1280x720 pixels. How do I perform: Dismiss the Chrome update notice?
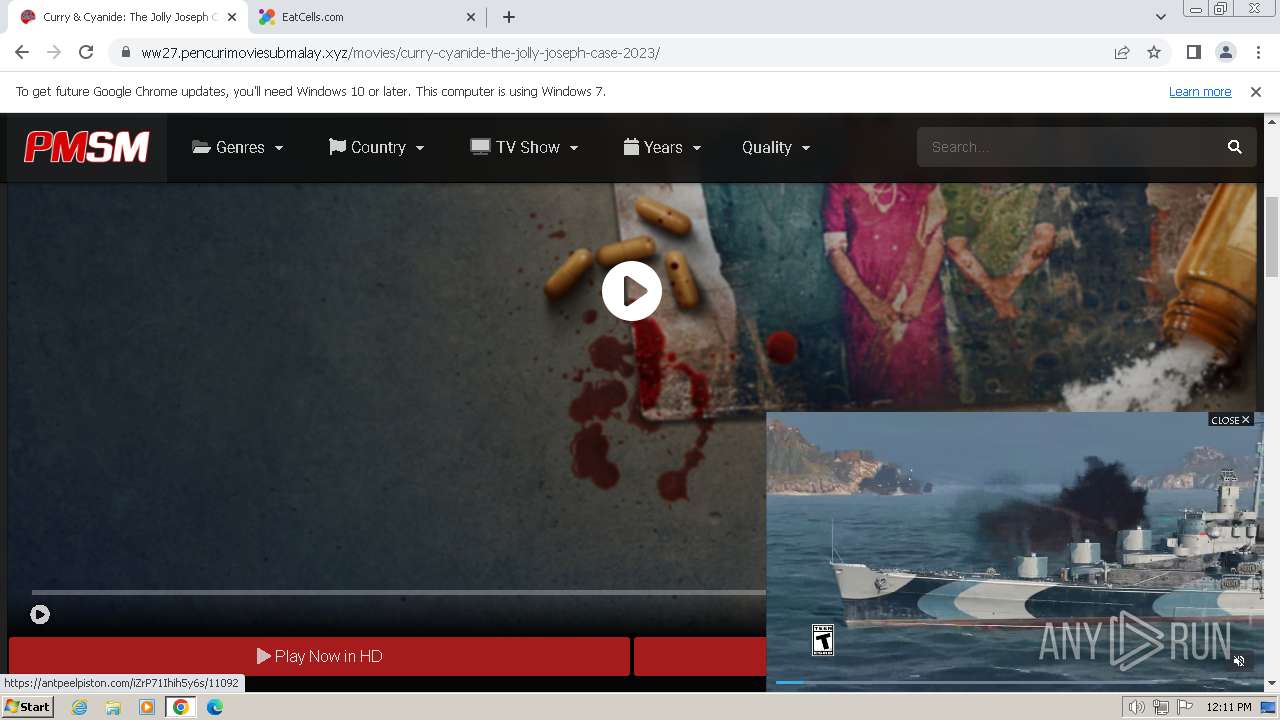click(x=1256, y=91)
